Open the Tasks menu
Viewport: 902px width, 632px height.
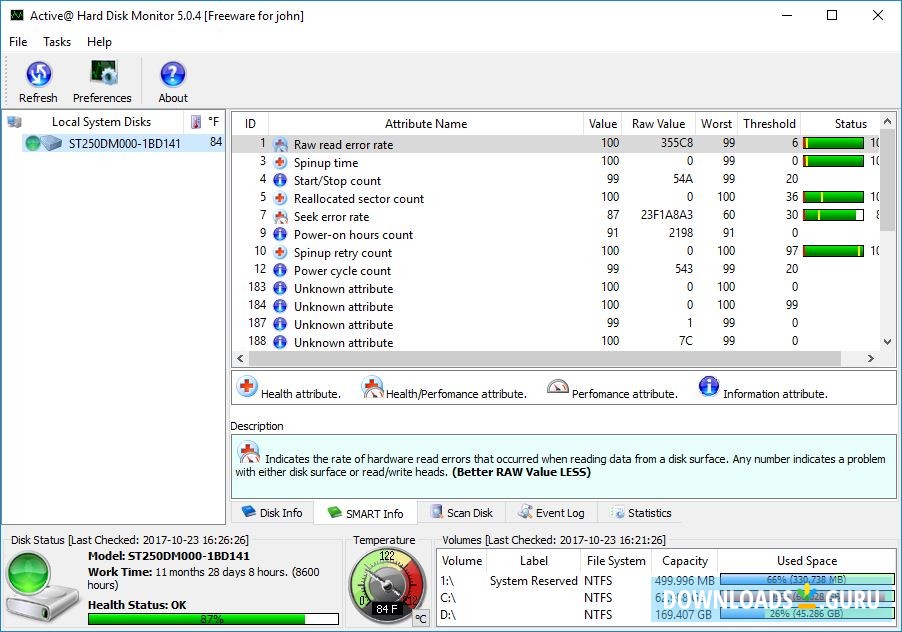tap(57, 42)
